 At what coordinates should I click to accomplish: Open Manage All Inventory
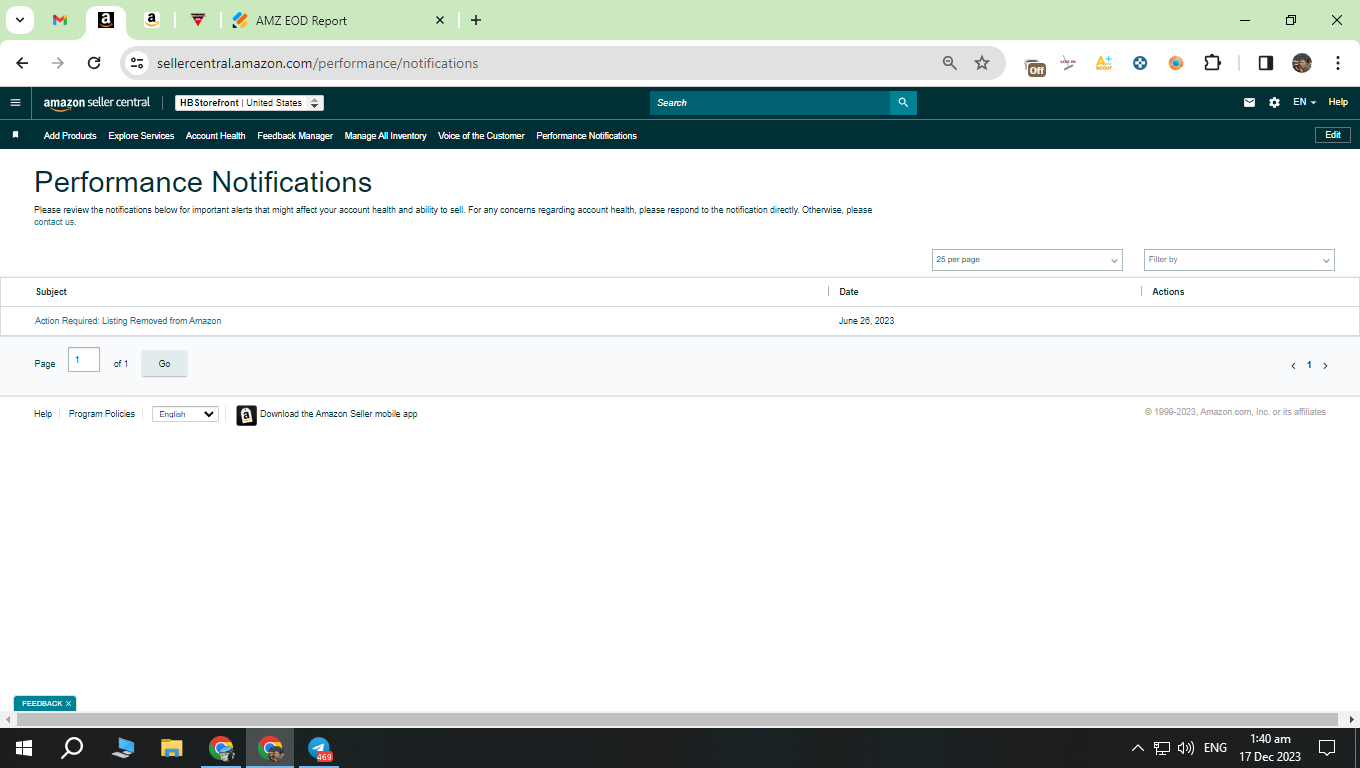(385, 136)
